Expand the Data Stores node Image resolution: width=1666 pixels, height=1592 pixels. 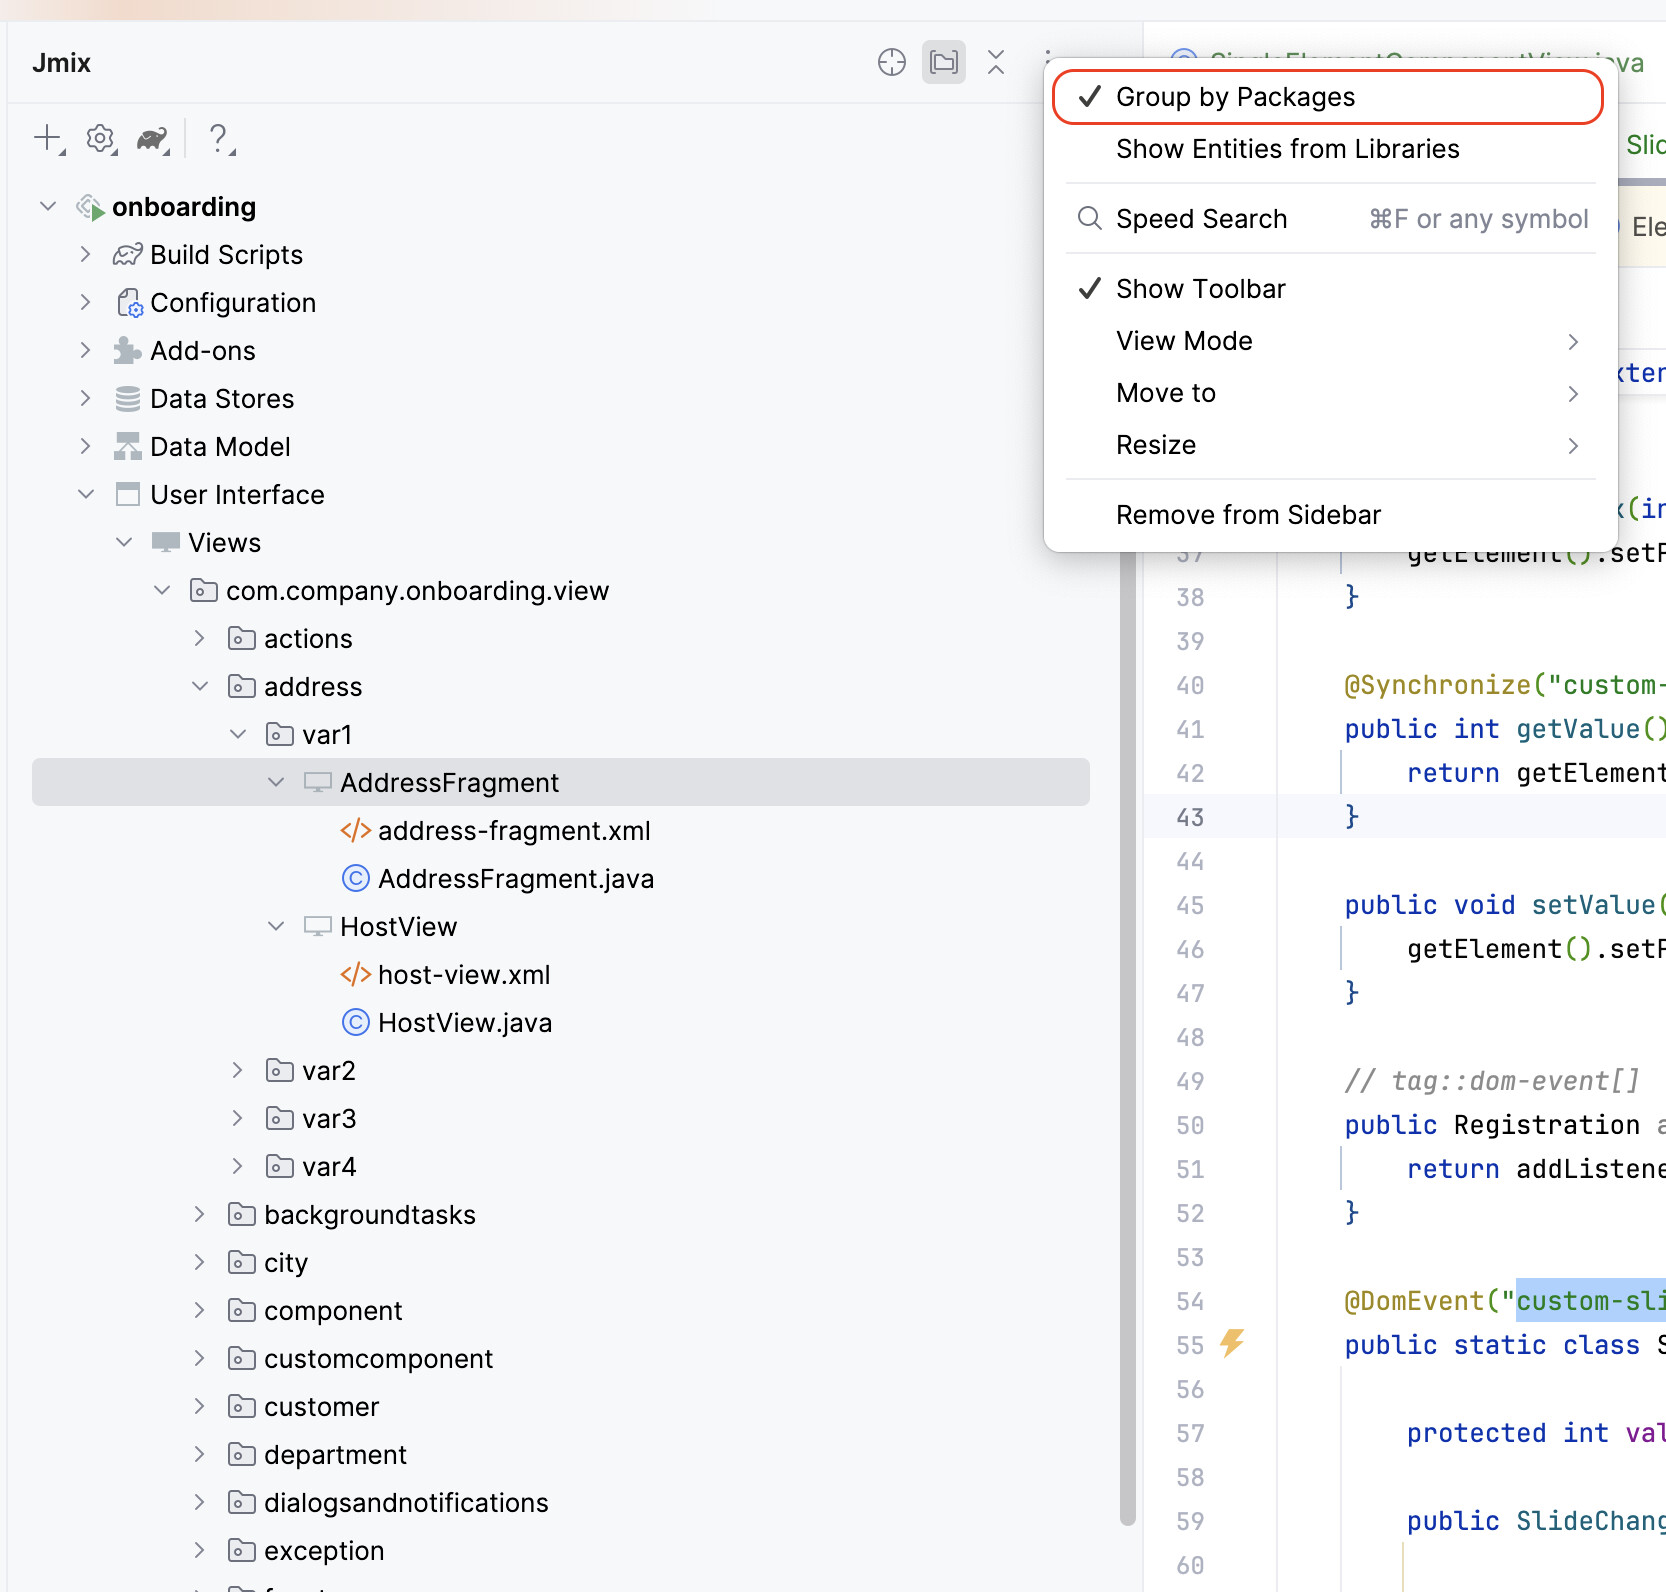[x=86, y=399]
